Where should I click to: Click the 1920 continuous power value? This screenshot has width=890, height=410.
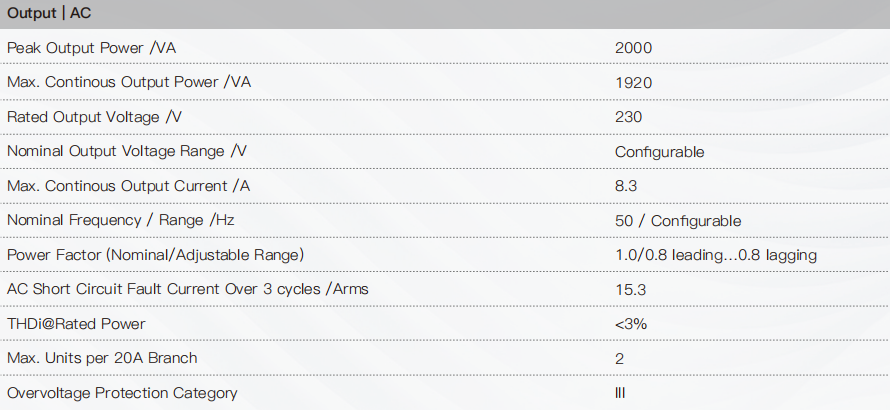pos(633,83)
